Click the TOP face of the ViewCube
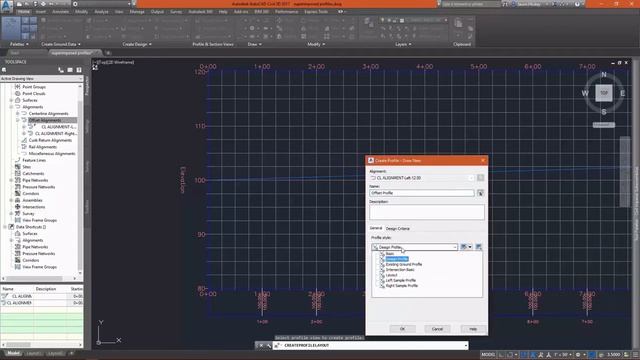 [x=604, y=93]
